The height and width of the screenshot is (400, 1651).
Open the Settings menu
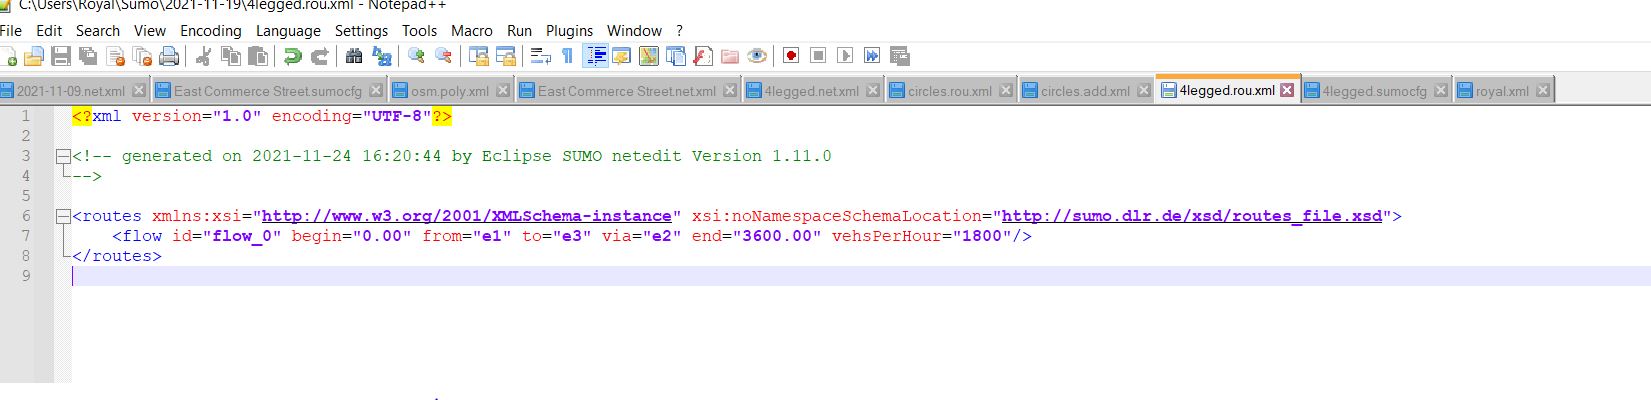tap(361, 31)
